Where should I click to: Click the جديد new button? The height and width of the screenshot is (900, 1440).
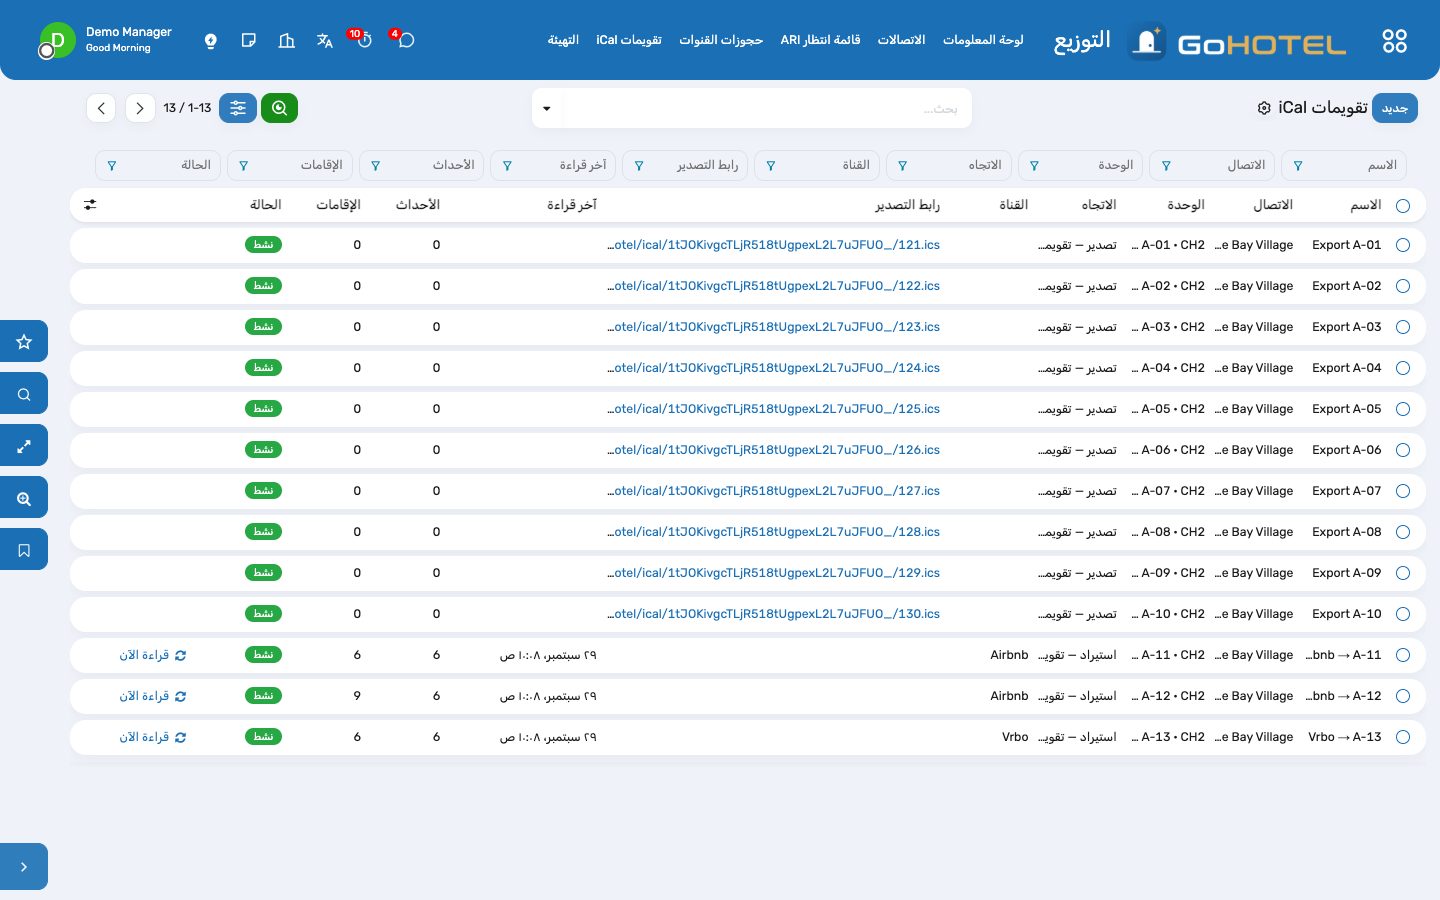coord(1394,108)
